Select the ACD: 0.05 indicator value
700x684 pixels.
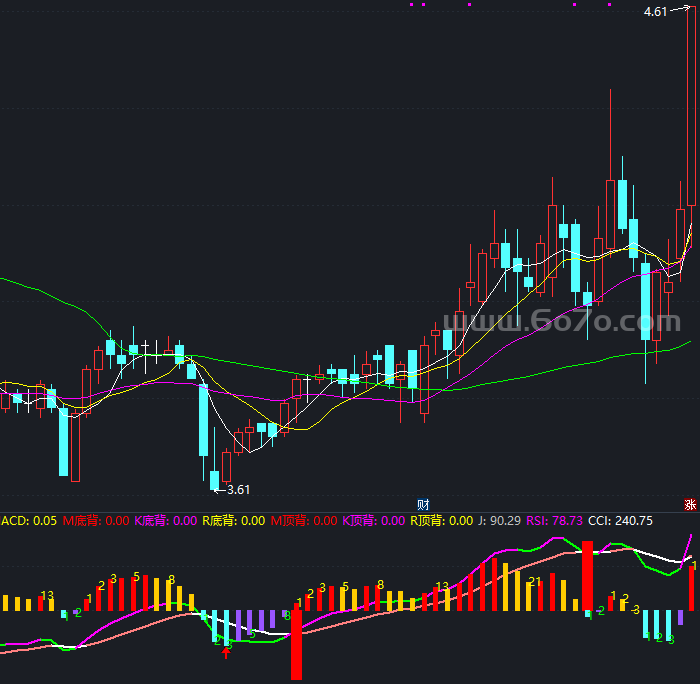pyautogui.click(x=29, y=520)
